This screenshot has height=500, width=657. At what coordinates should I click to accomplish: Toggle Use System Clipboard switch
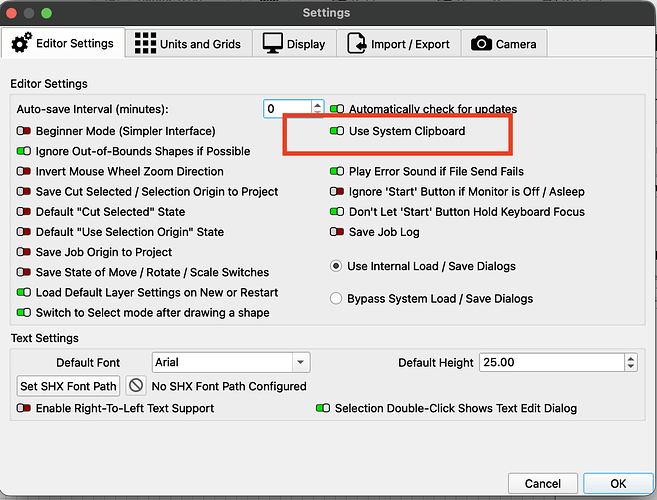click(x=337, y=131)
